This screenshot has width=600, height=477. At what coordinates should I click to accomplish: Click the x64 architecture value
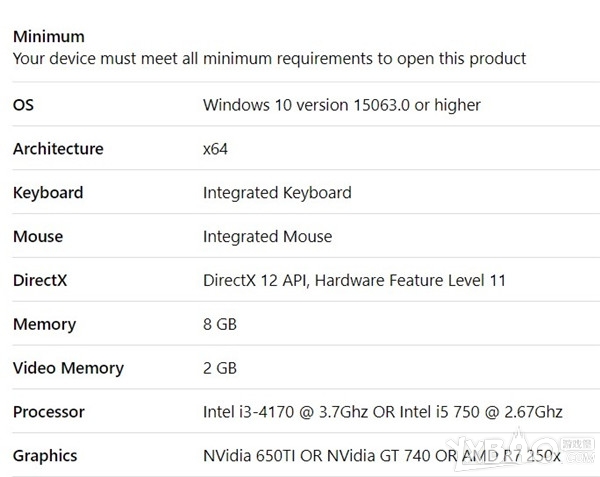(x=215, y=149)
